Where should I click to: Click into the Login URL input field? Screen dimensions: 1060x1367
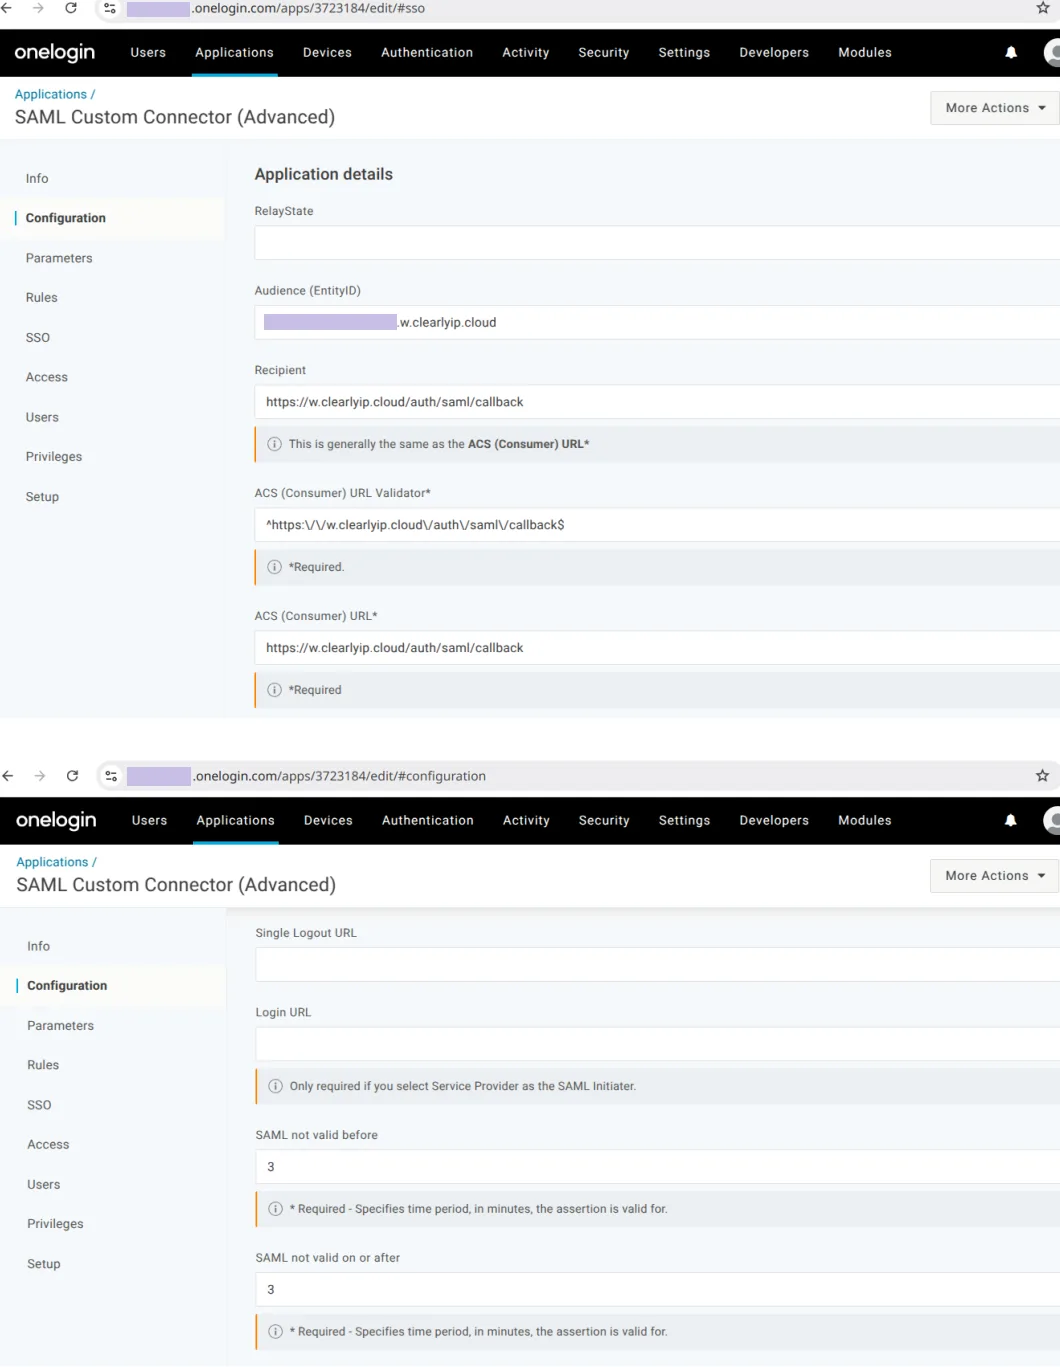click(658, 1044)
